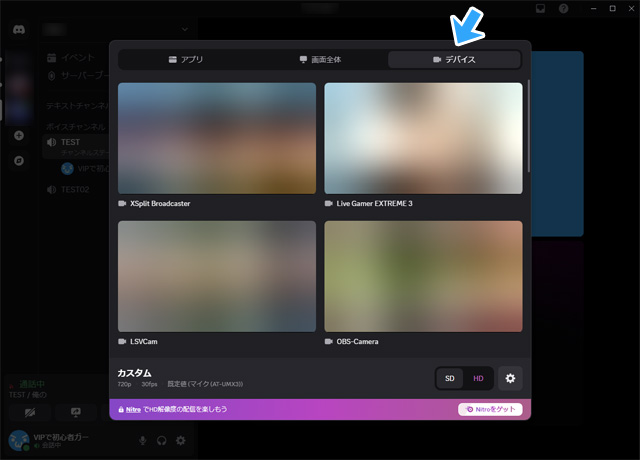Mute microphone in user panel

tap(142, 440)
